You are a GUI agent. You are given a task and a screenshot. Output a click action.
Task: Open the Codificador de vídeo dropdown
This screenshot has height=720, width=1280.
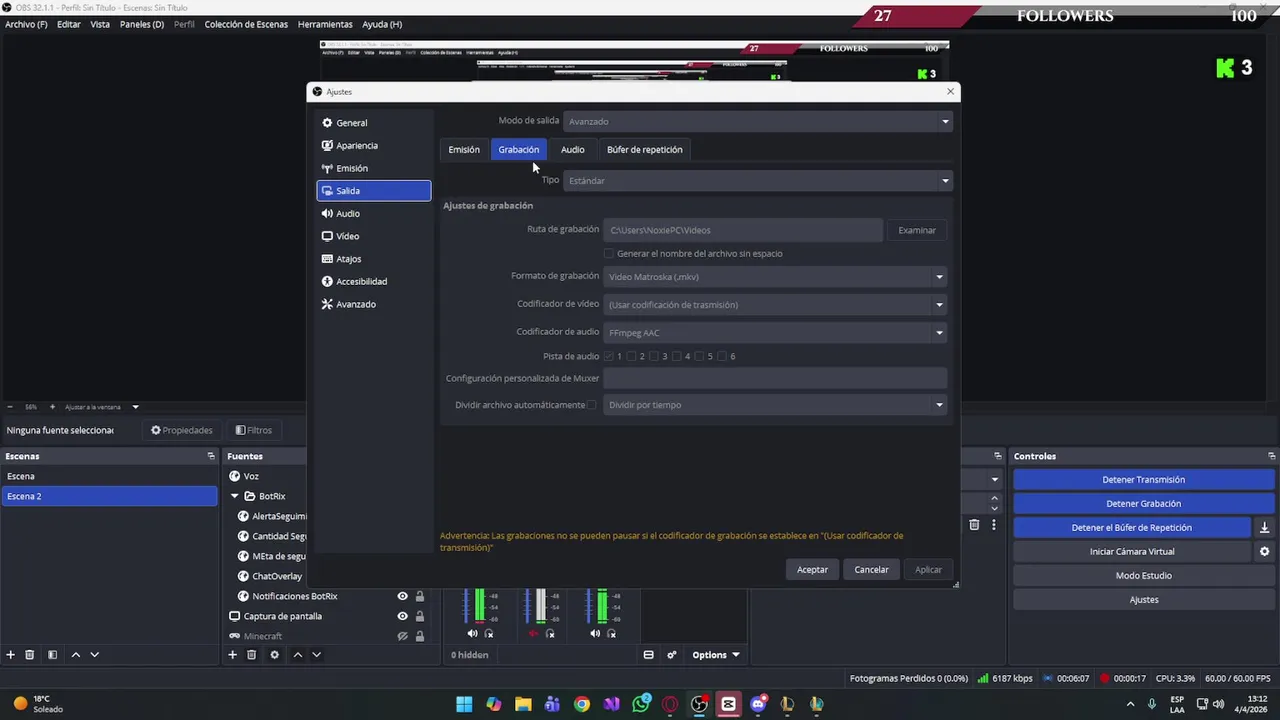(775, 305)
